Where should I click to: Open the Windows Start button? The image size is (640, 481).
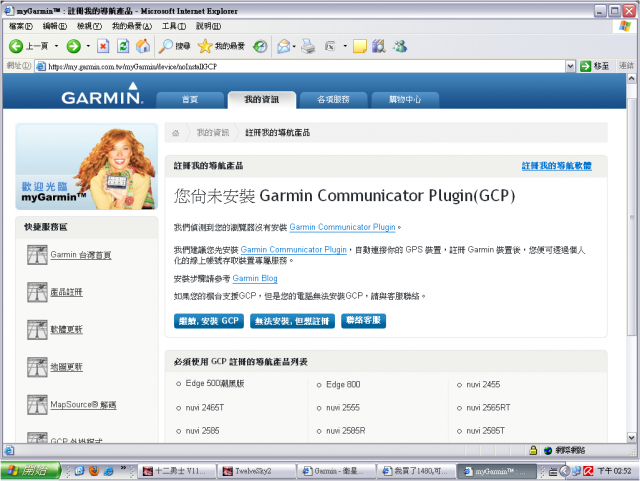(30, 471)
